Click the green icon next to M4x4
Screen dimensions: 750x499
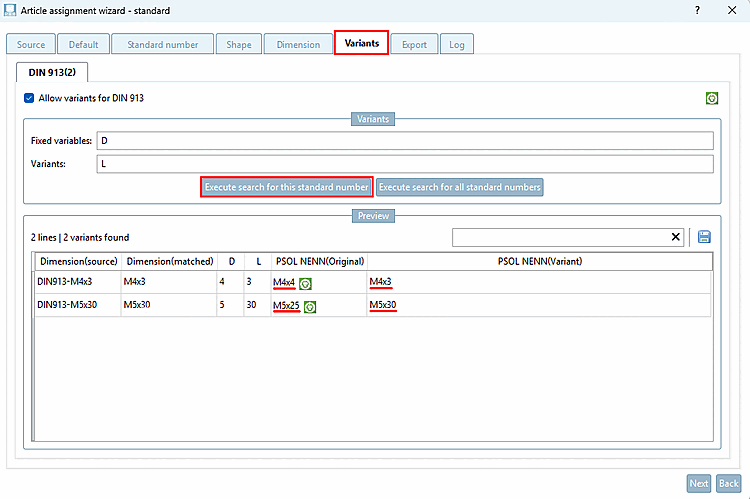[x=305, y=284]
